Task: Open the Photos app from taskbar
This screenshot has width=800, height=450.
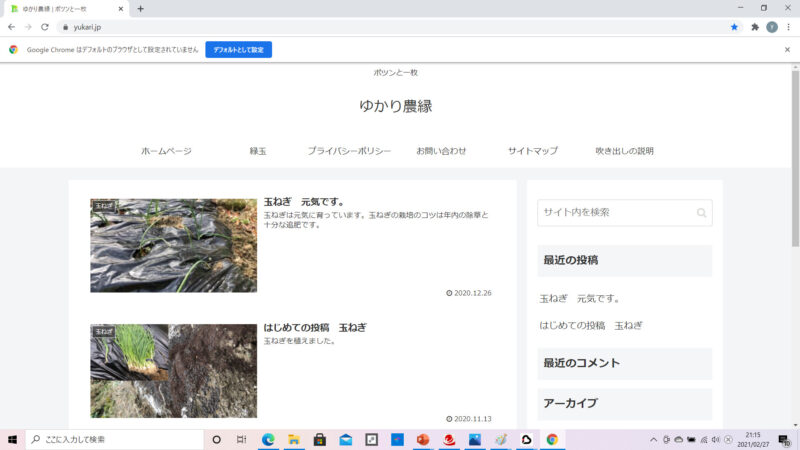Action: pos(474,439)
